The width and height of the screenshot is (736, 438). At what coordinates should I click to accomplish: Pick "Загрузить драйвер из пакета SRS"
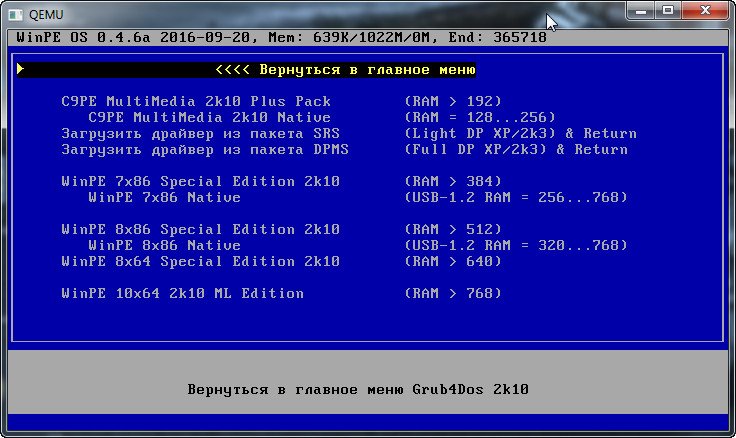(x=200, y=134)
